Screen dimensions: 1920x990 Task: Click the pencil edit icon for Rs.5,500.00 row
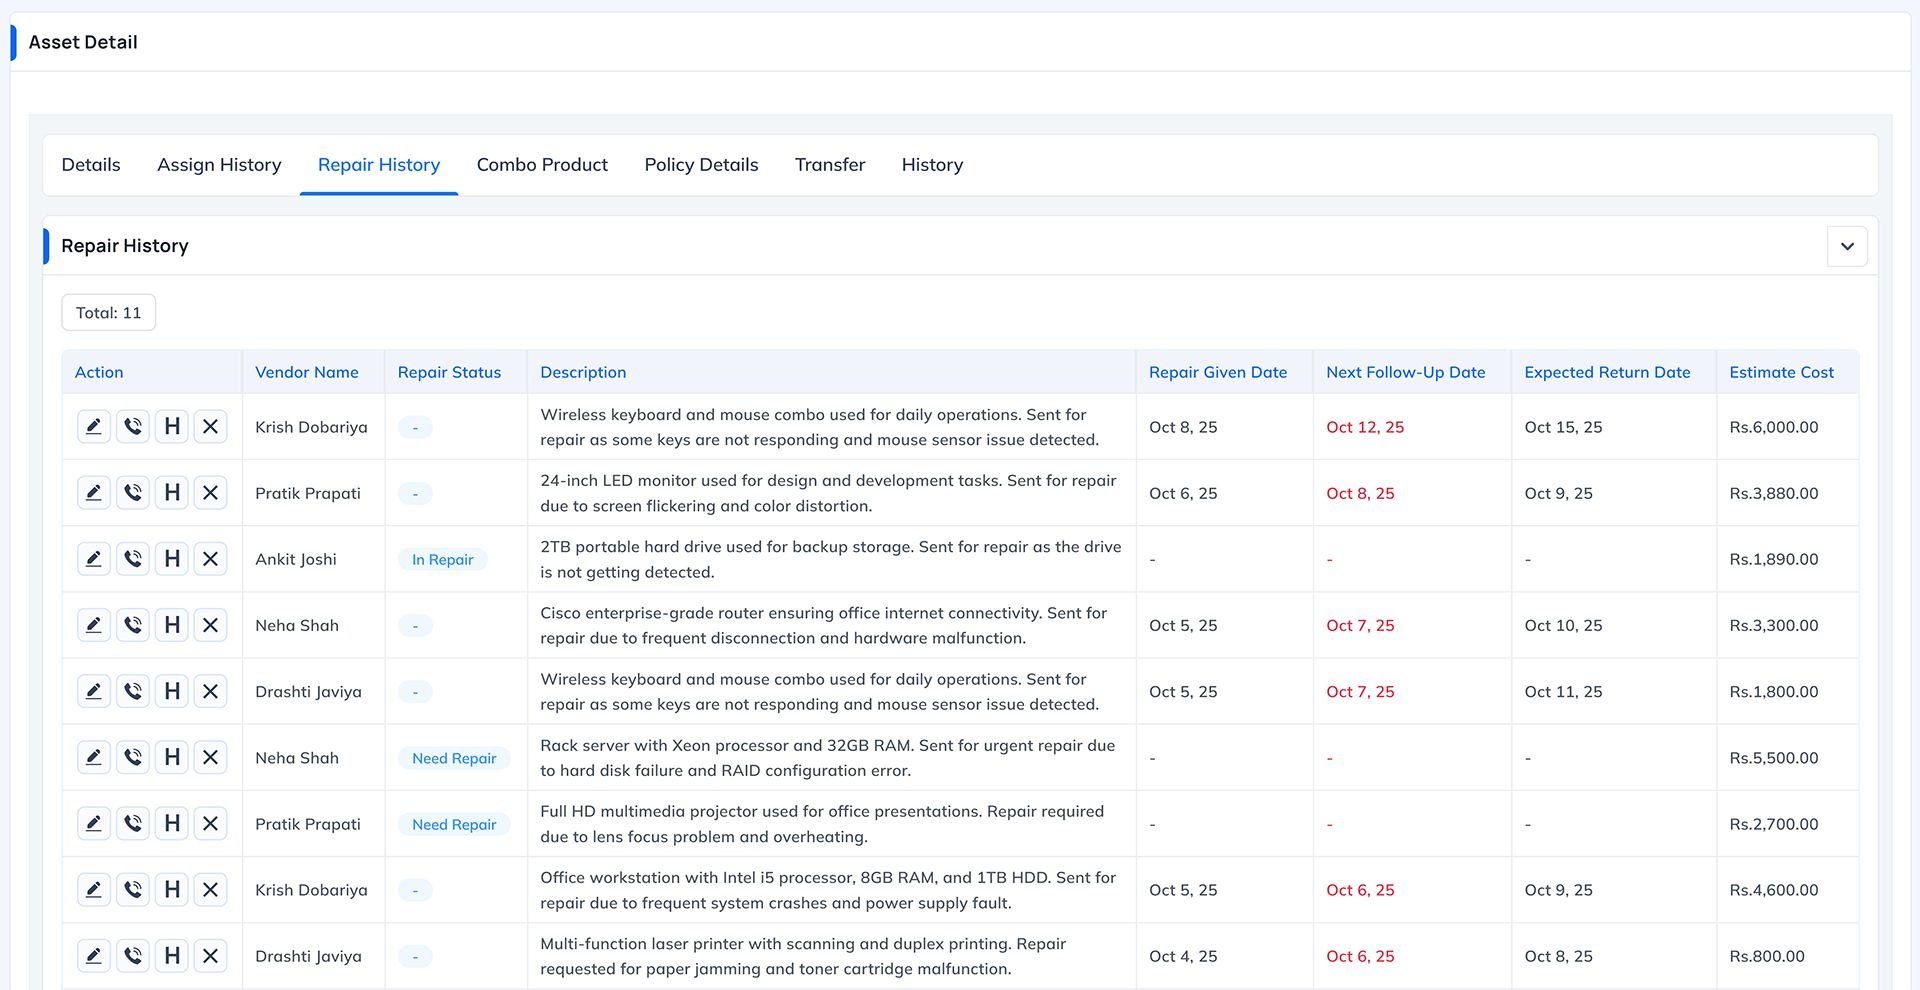coord(94,758)
